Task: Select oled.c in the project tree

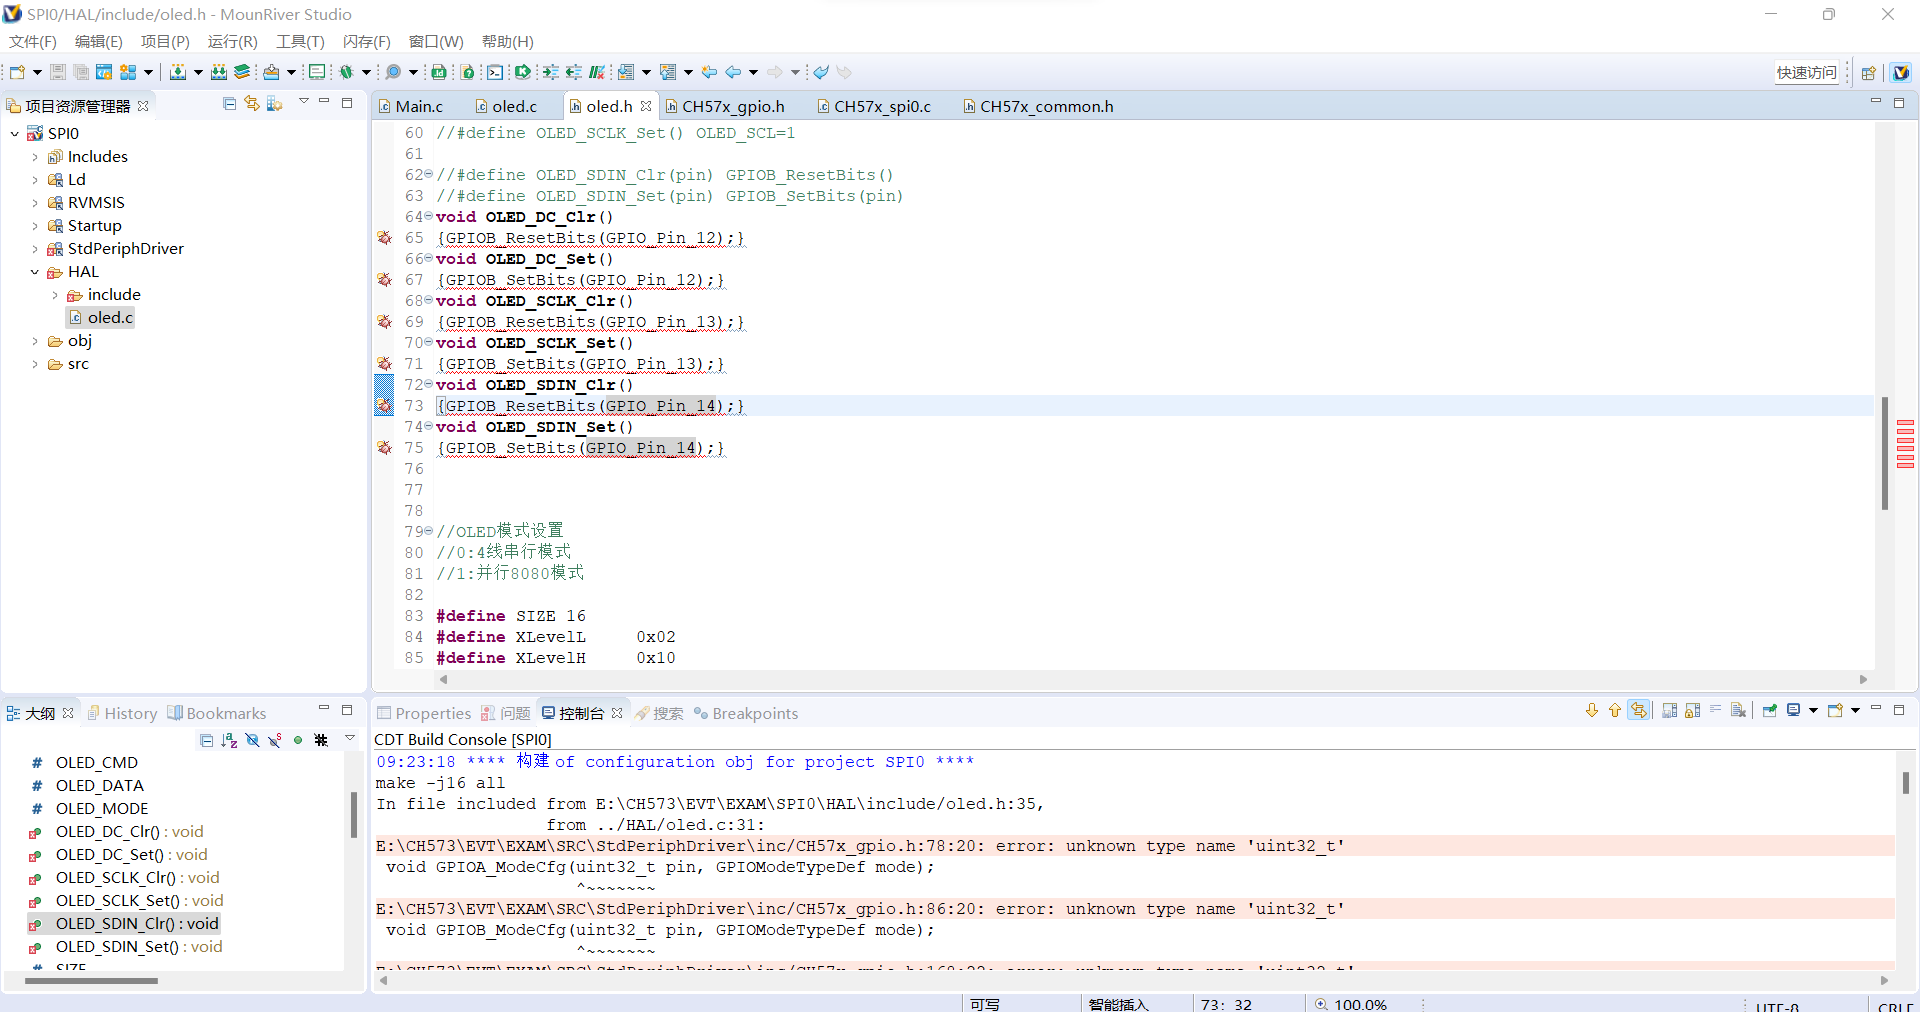Action: tap(100, 317)
